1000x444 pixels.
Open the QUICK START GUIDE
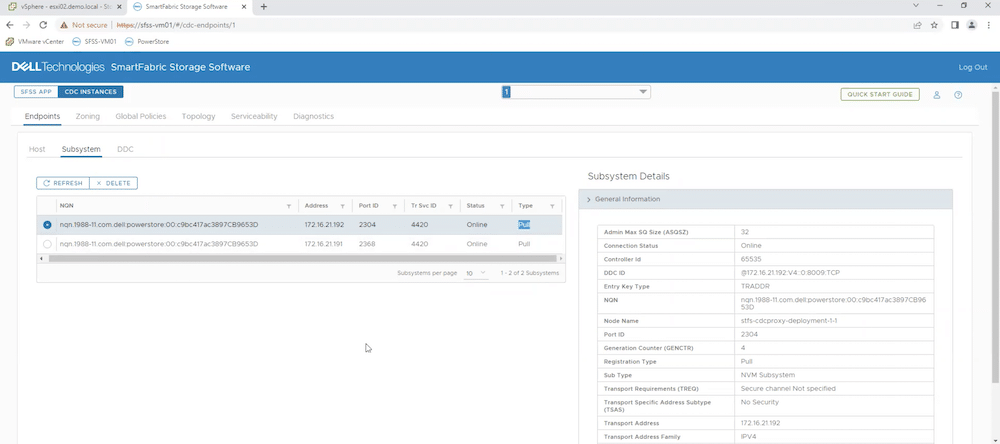[880, 94]
